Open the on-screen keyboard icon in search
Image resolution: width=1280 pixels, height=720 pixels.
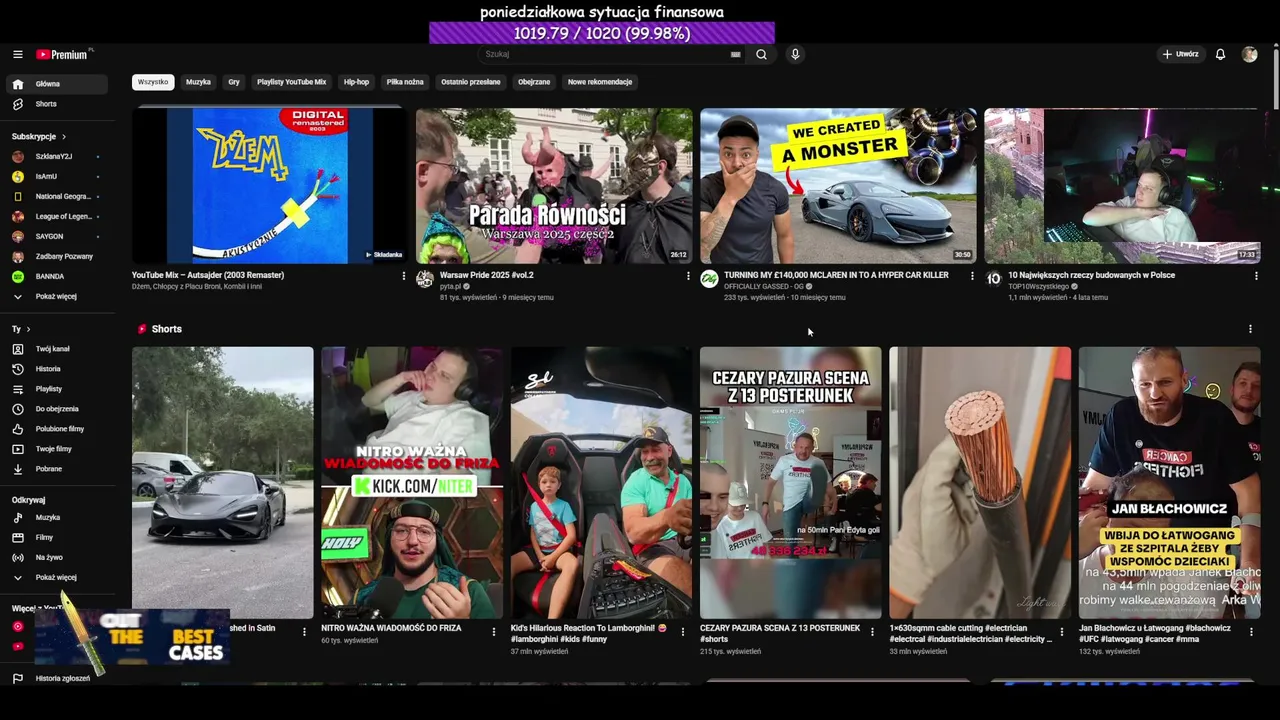pos(736,55)
